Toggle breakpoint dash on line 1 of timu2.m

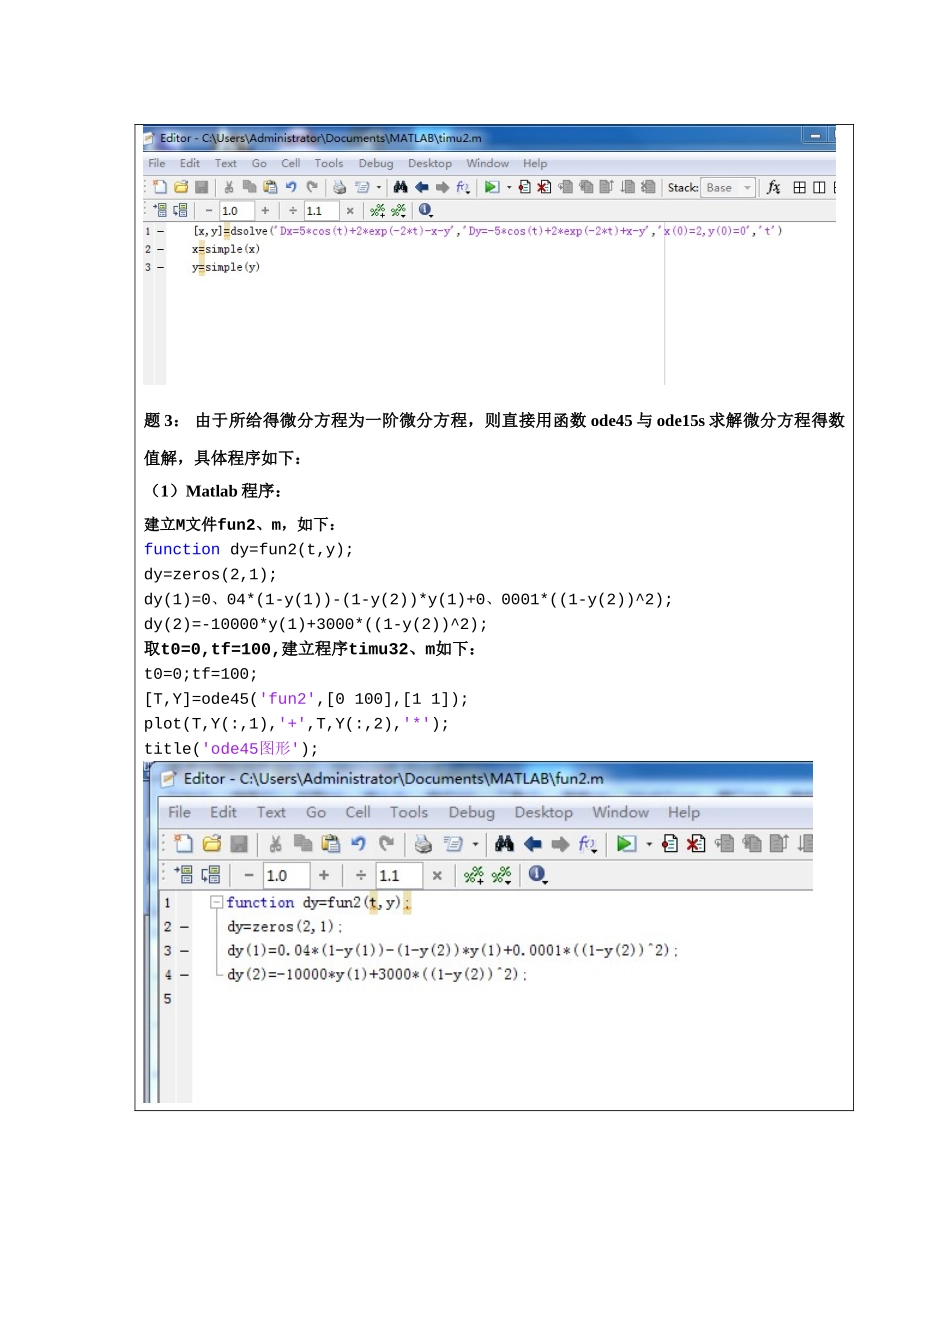pyautogui.click(x=160, y=231)
